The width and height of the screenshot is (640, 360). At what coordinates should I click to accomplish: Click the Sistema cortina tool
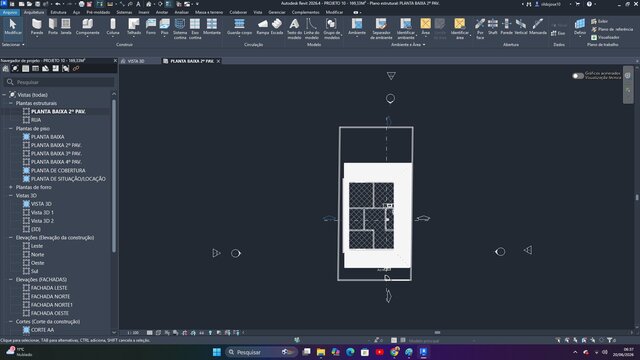point(180,29)
